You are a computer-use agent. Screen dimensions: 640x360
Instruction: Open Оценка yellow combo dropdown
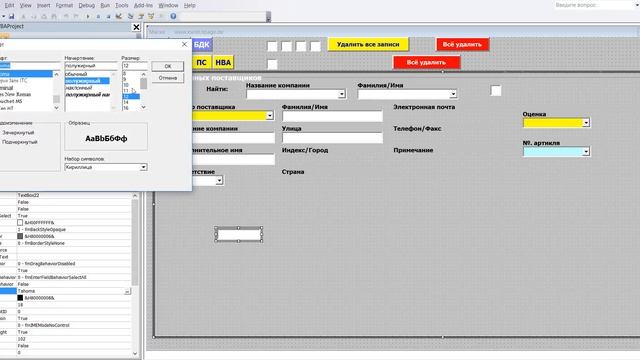coord(586,123)
